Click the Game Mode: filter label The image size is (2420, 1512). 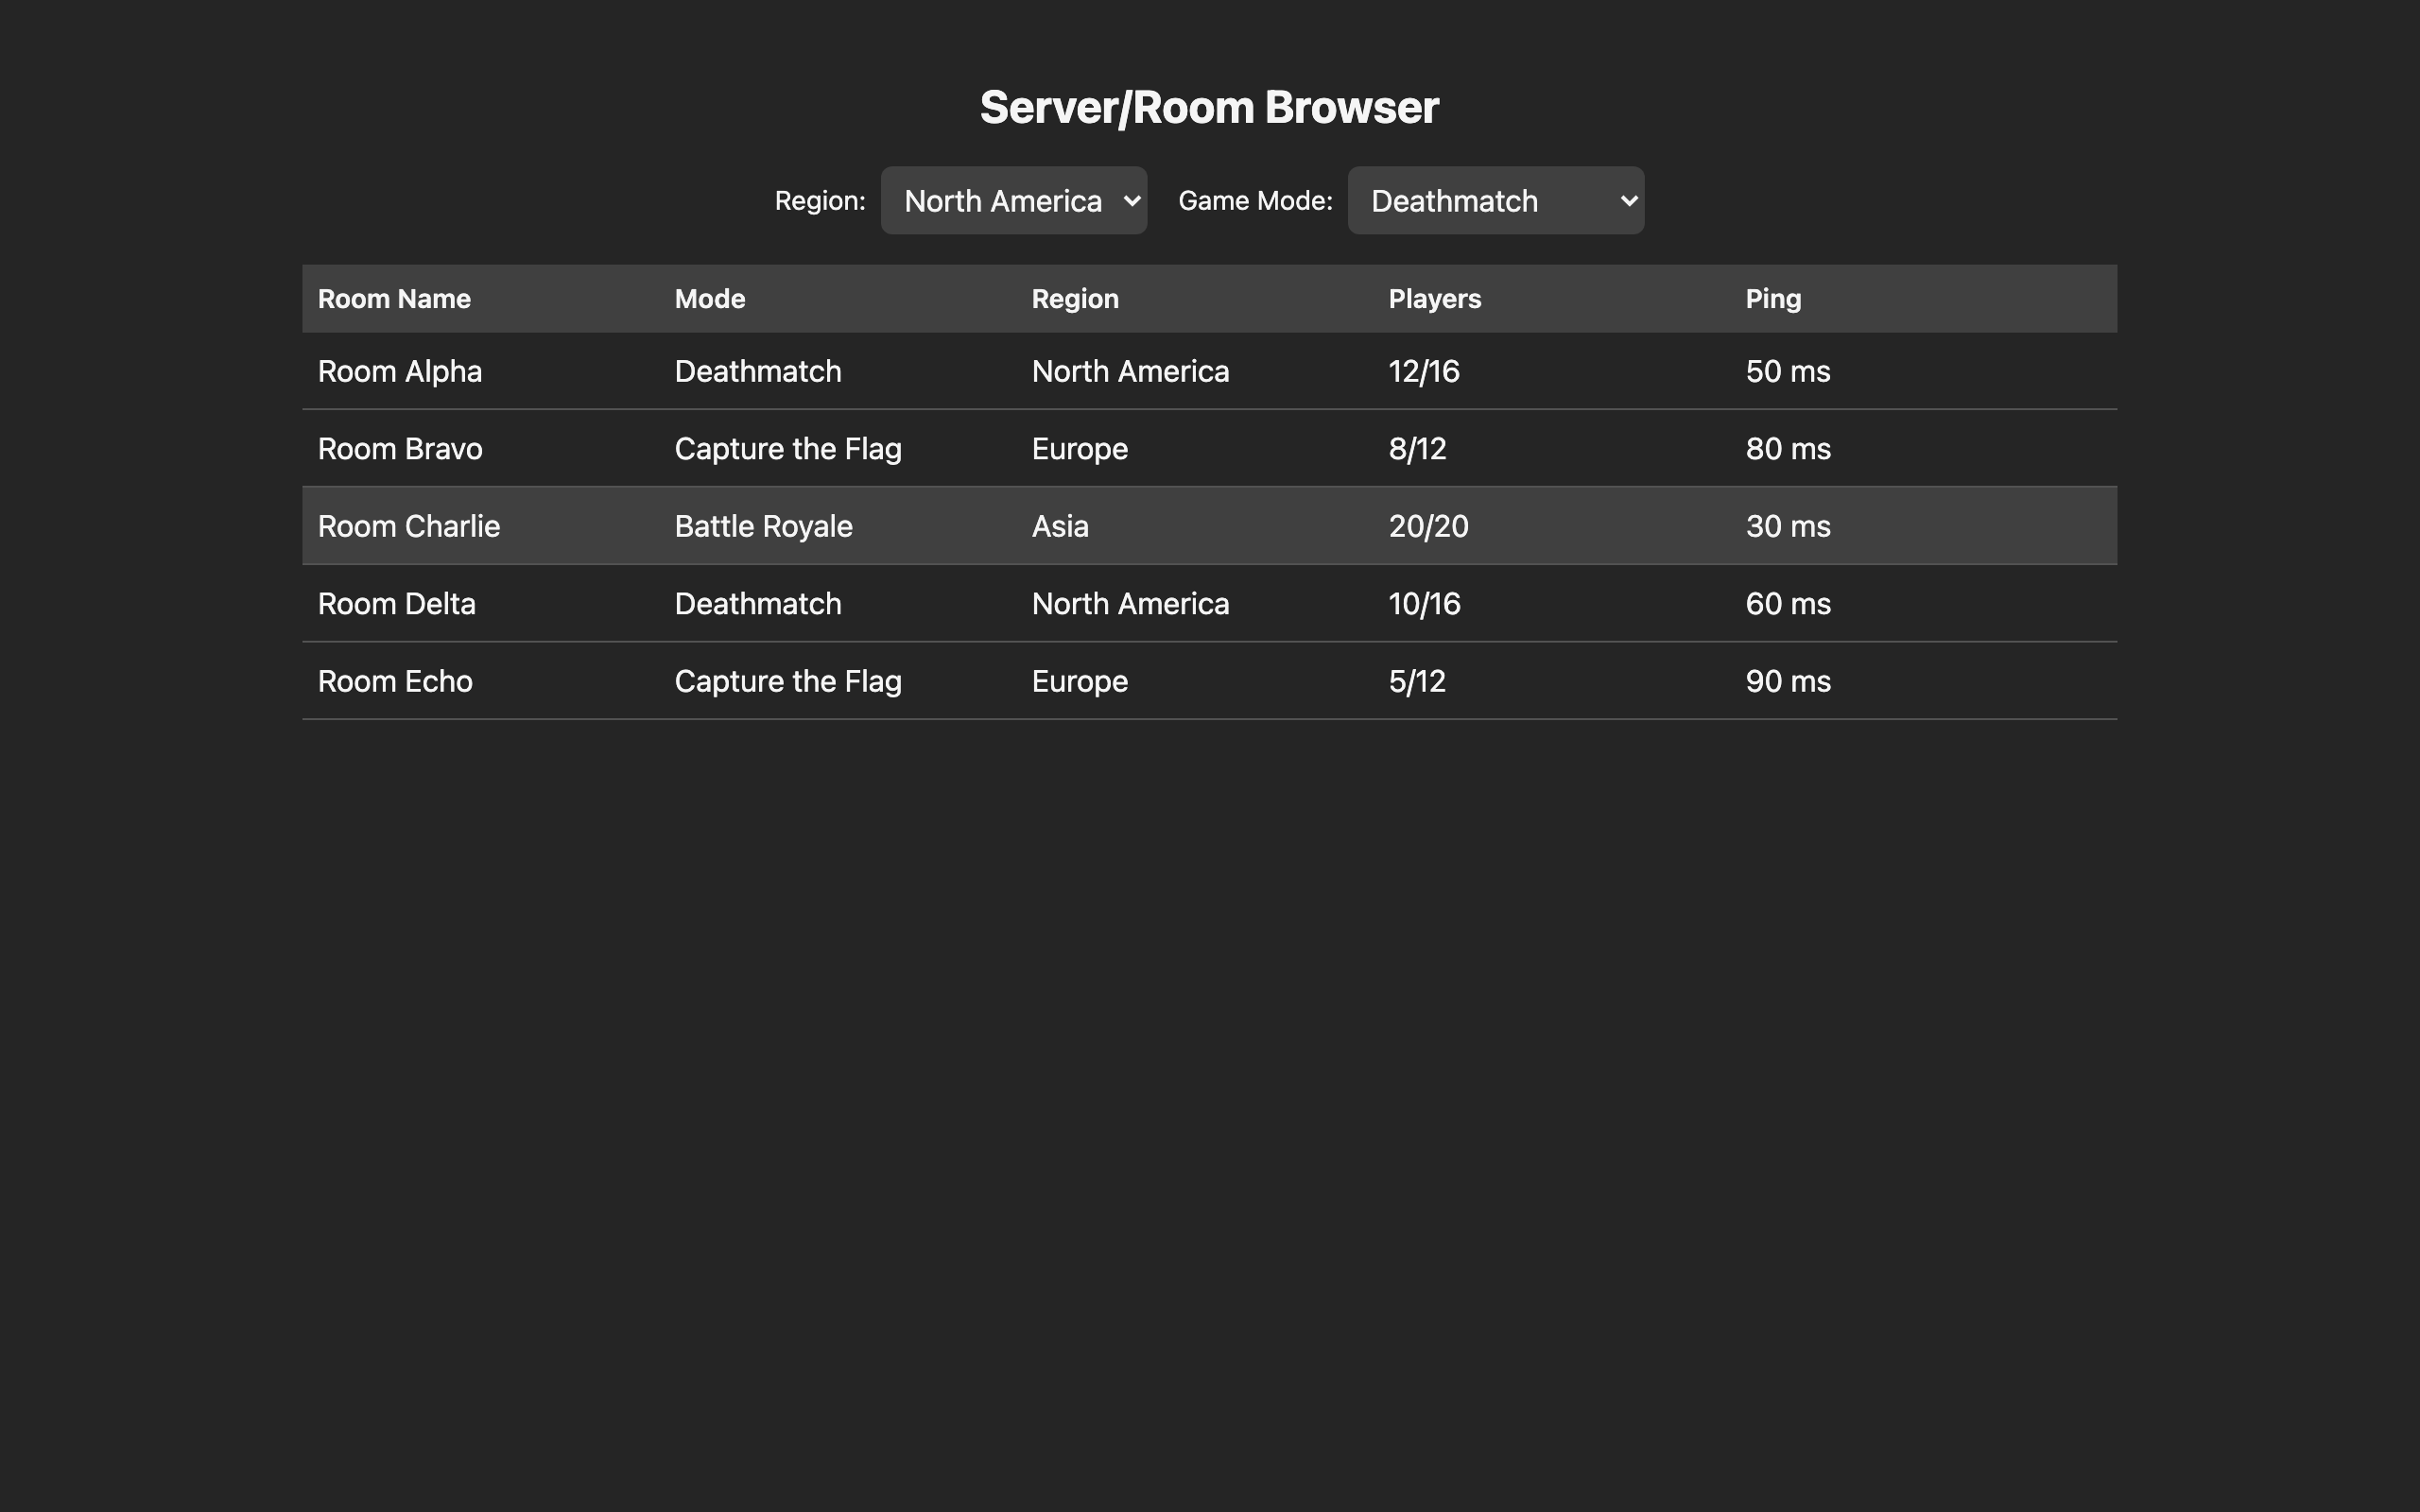tap(1255, 201)
